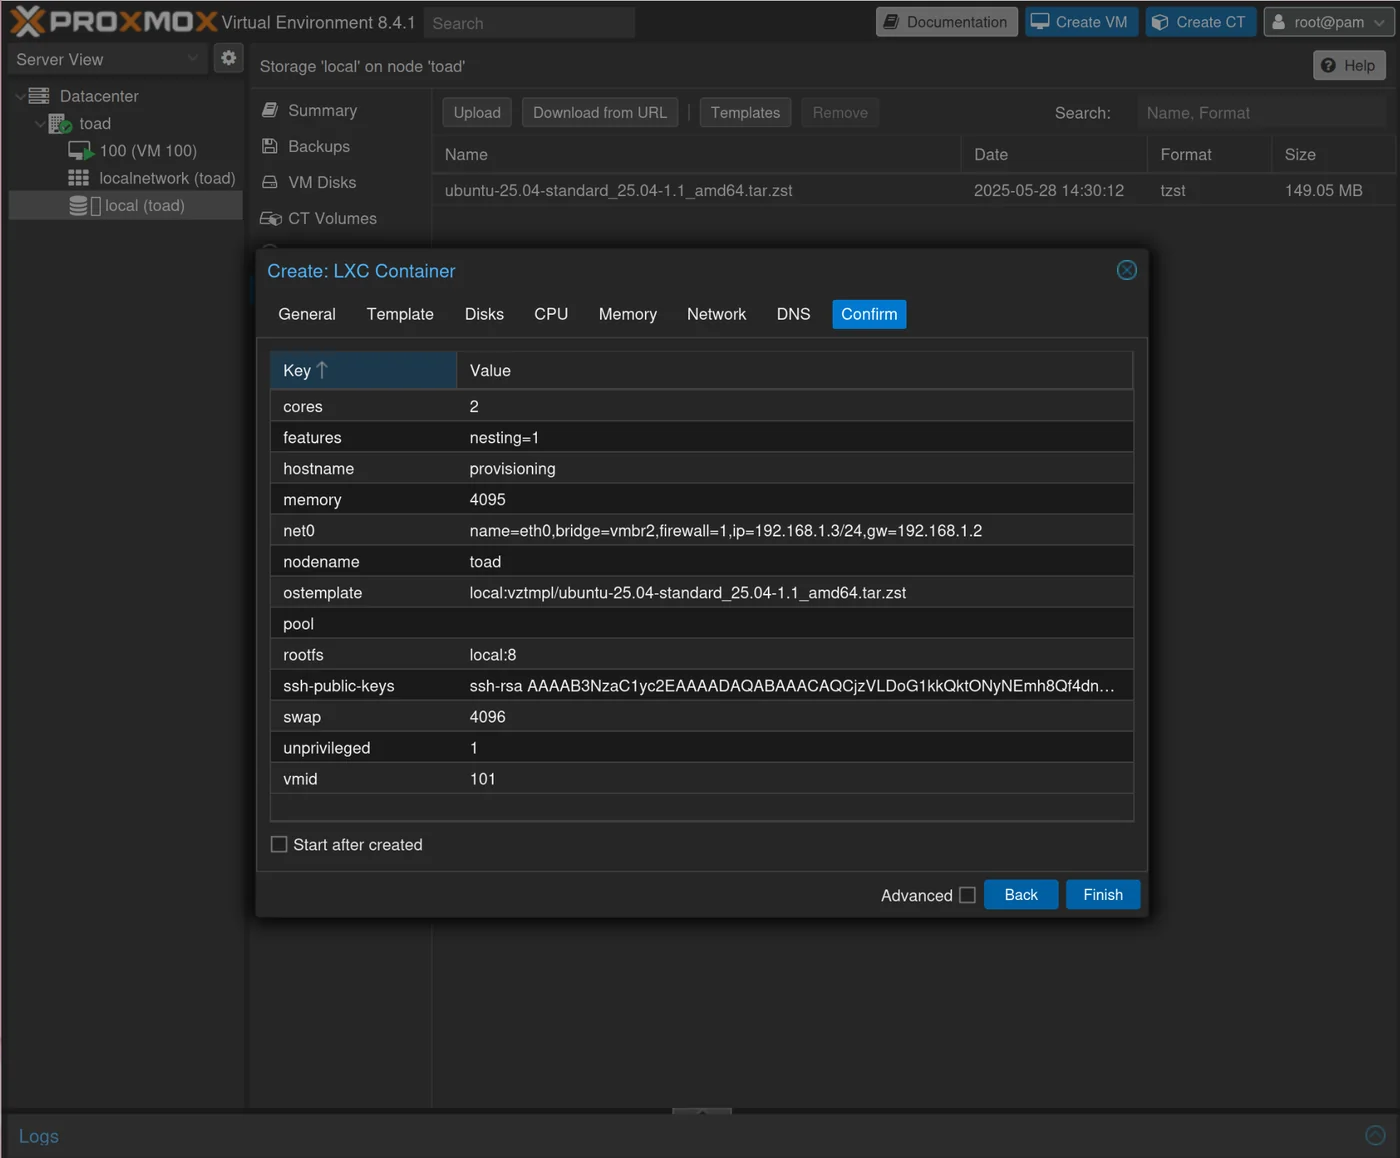The height and width of the screenshot is (1158, 1400).
Task: Switch to the Network tab
Action: pyautogui.click(x=716, y=314)
